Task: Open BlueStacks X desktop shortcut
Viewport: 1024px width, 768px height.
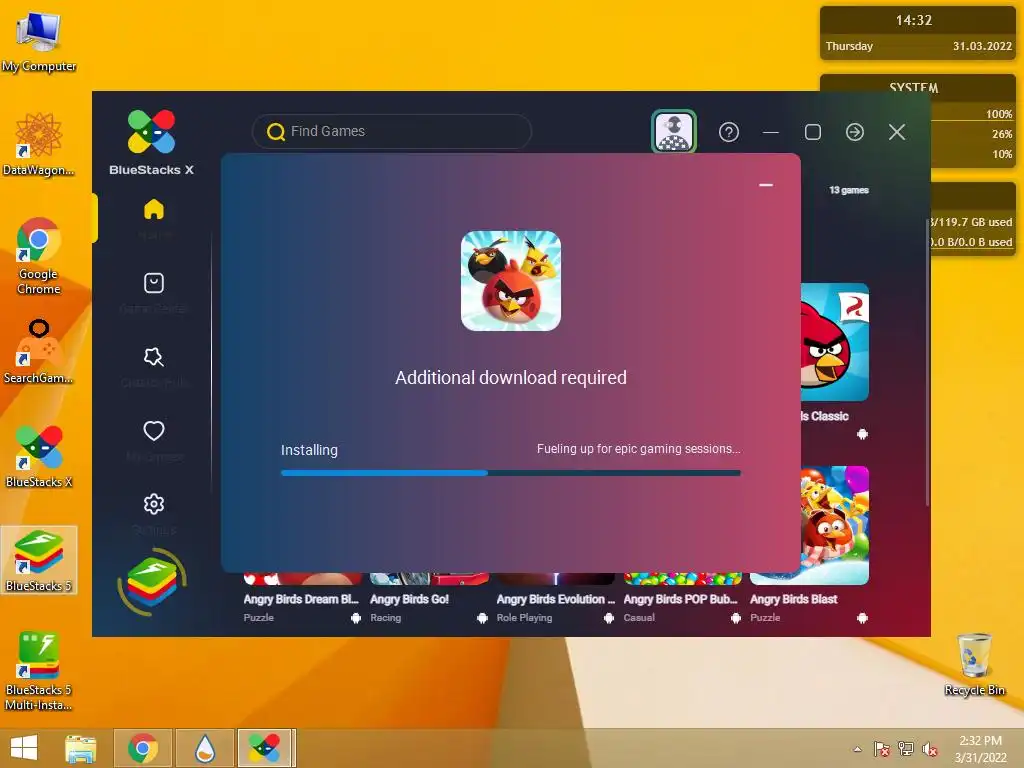Action: (x=39, y=456)
